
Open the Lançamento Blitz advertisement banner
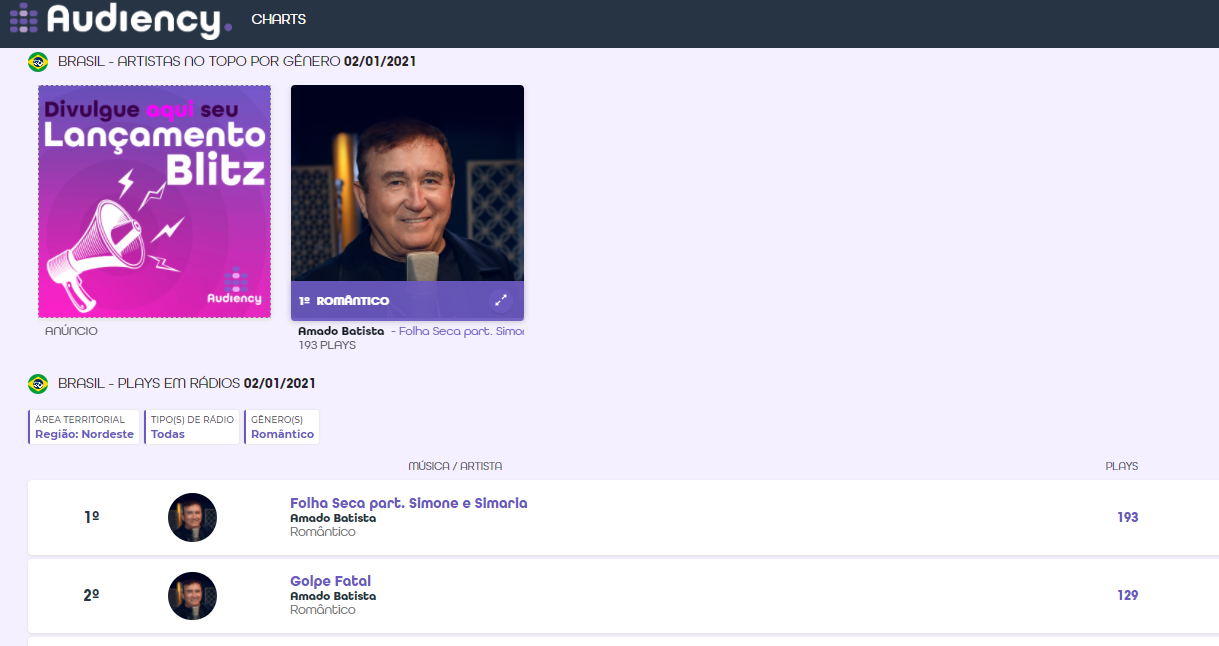(154, 201)
